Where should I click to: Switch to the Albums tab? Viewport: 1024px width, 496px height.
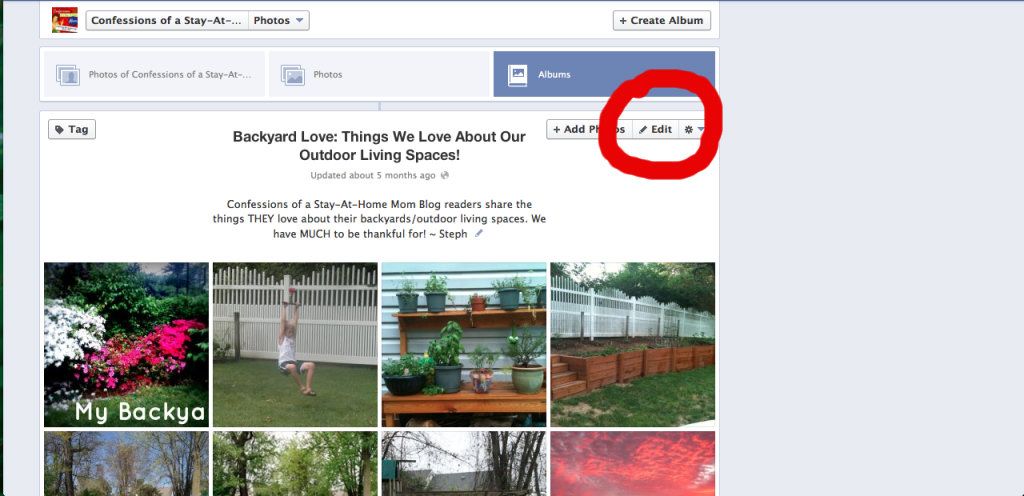[604, 74]
